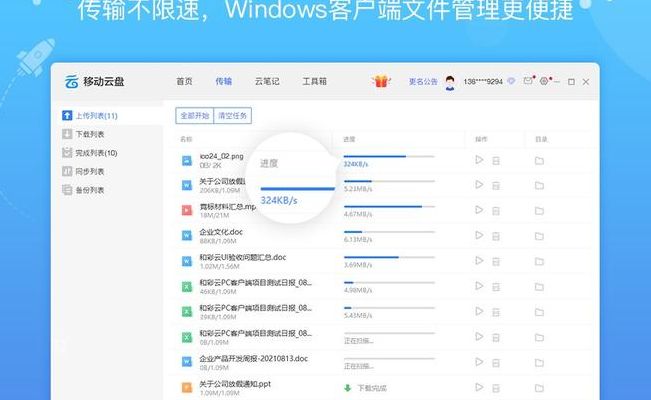Delete the 5.23MB/s upload task

pyautogui.click(x=496, y=185)
